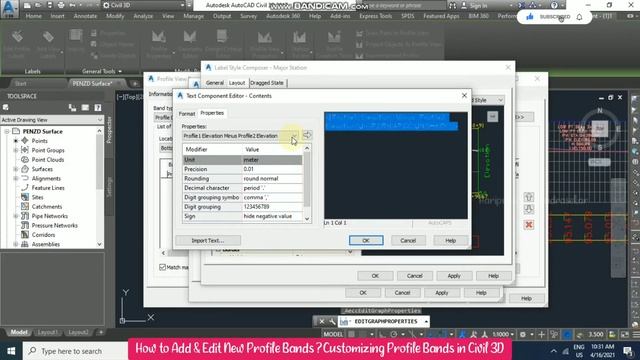Switch to the Model drawing tab
Image resolution: width=640 pixels, height=360 pixels.
19,332
